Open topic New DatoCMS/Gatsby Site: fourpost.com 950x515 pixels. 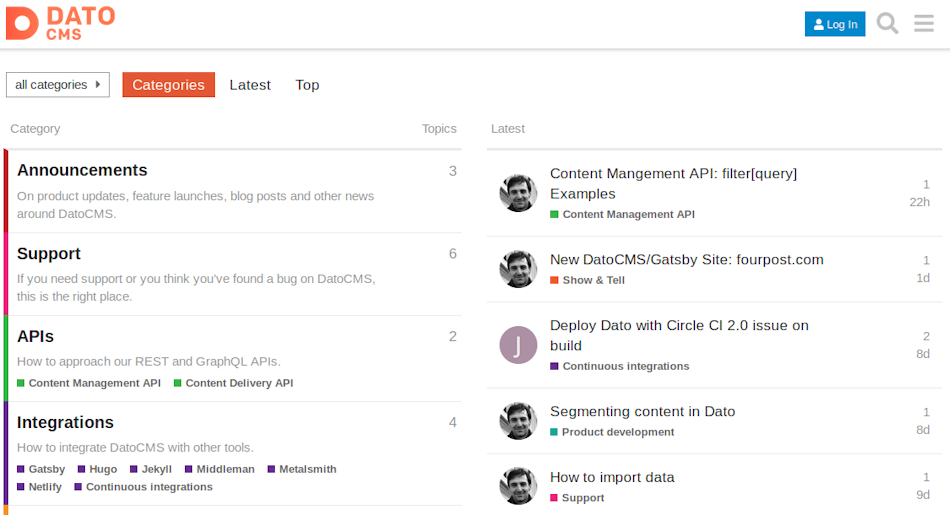click(x=686, y=259)
